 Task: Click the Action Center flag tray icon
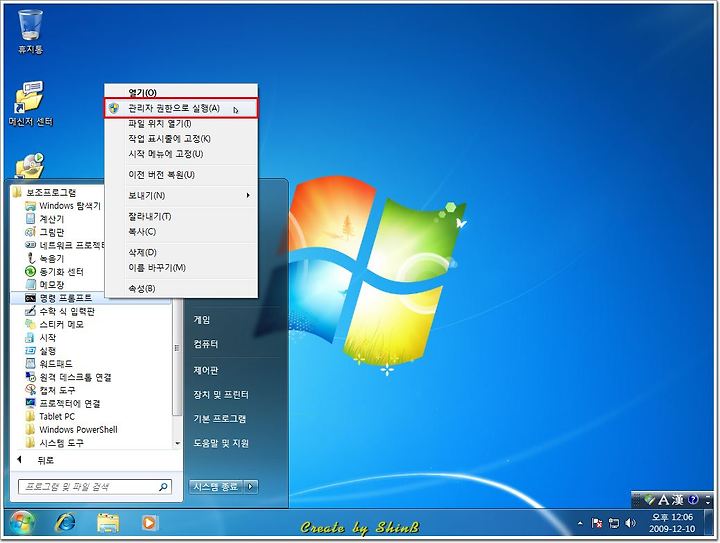coord(596,523)
